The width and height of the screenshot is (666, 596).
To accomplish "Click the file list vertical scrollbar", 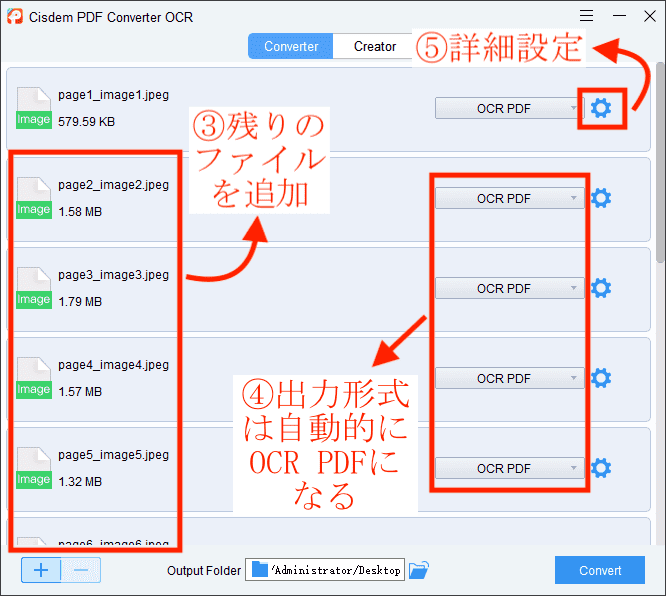I will [x=660, y=164].
